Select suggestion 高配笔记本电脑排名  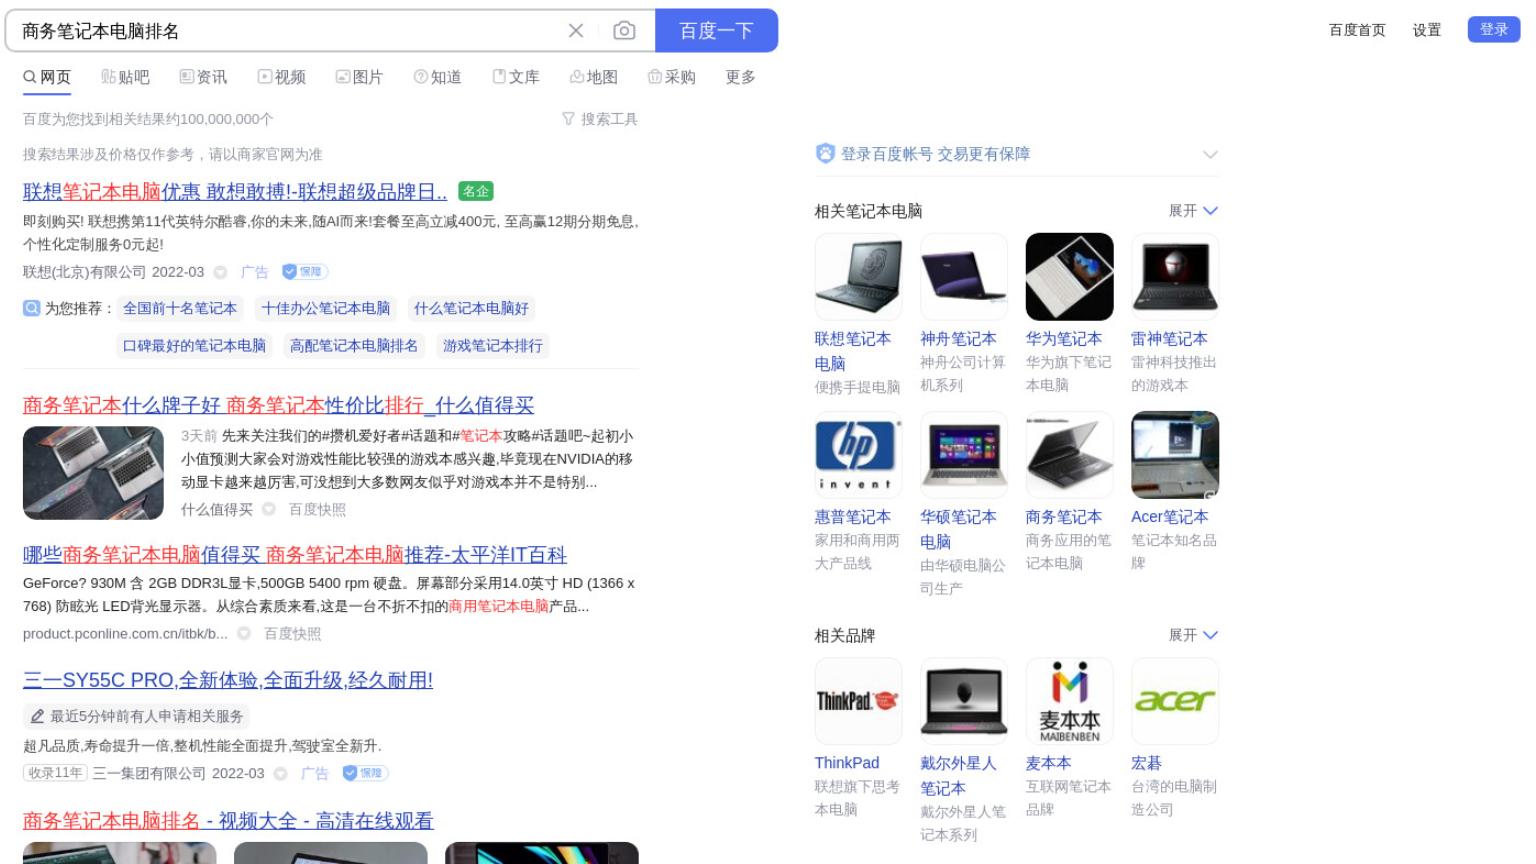tap(354, 346)
